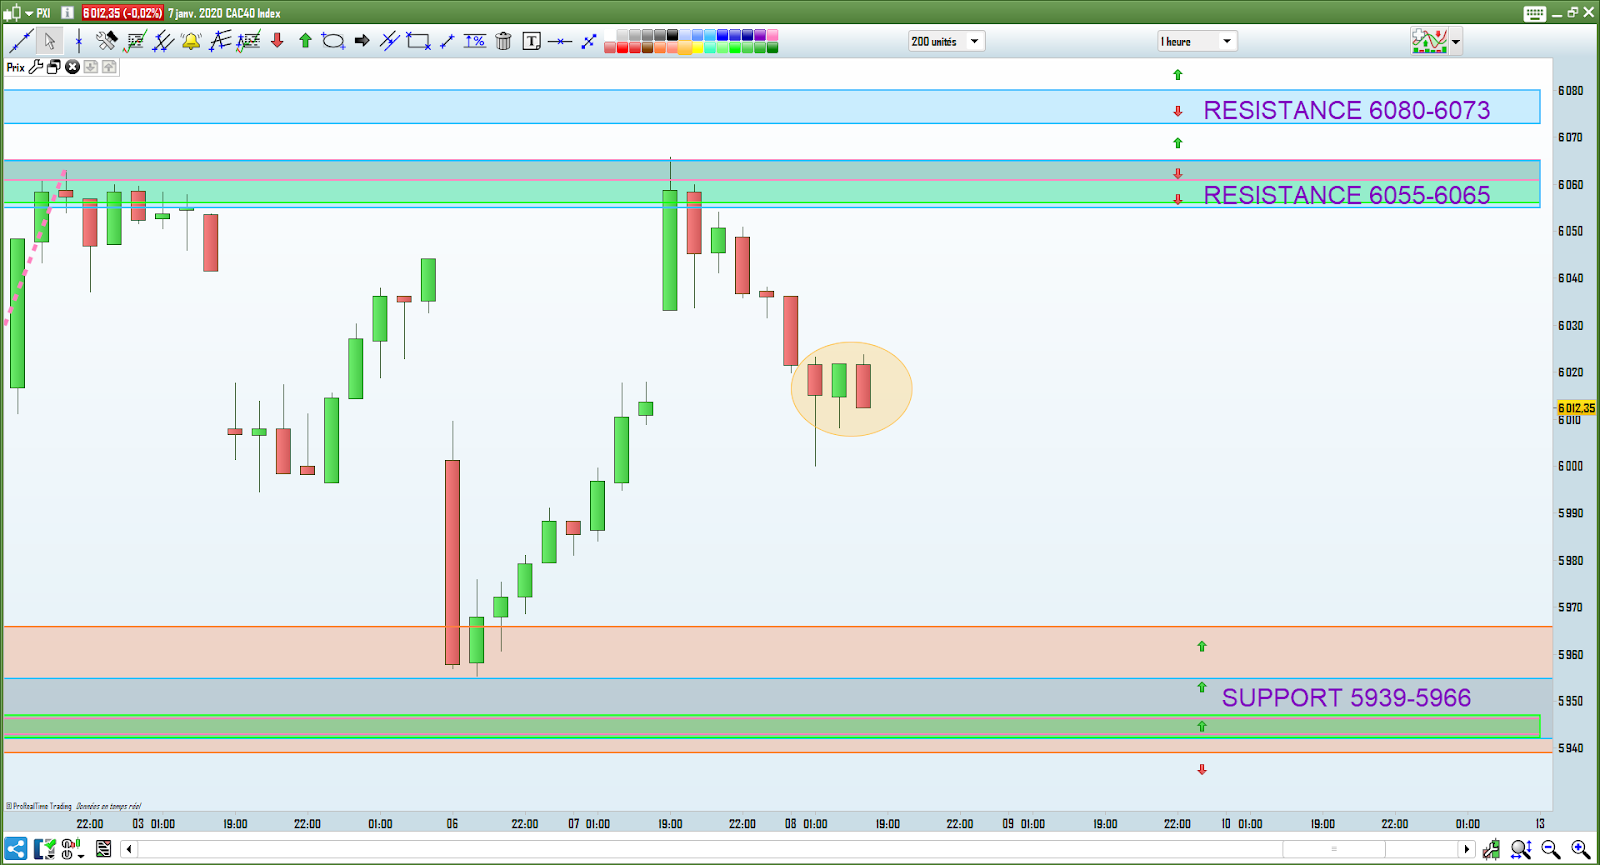The height and width of the screenshot is (865, 1600).
Task: Click scrollbar right arrow
Action: tap(1467, 849)
